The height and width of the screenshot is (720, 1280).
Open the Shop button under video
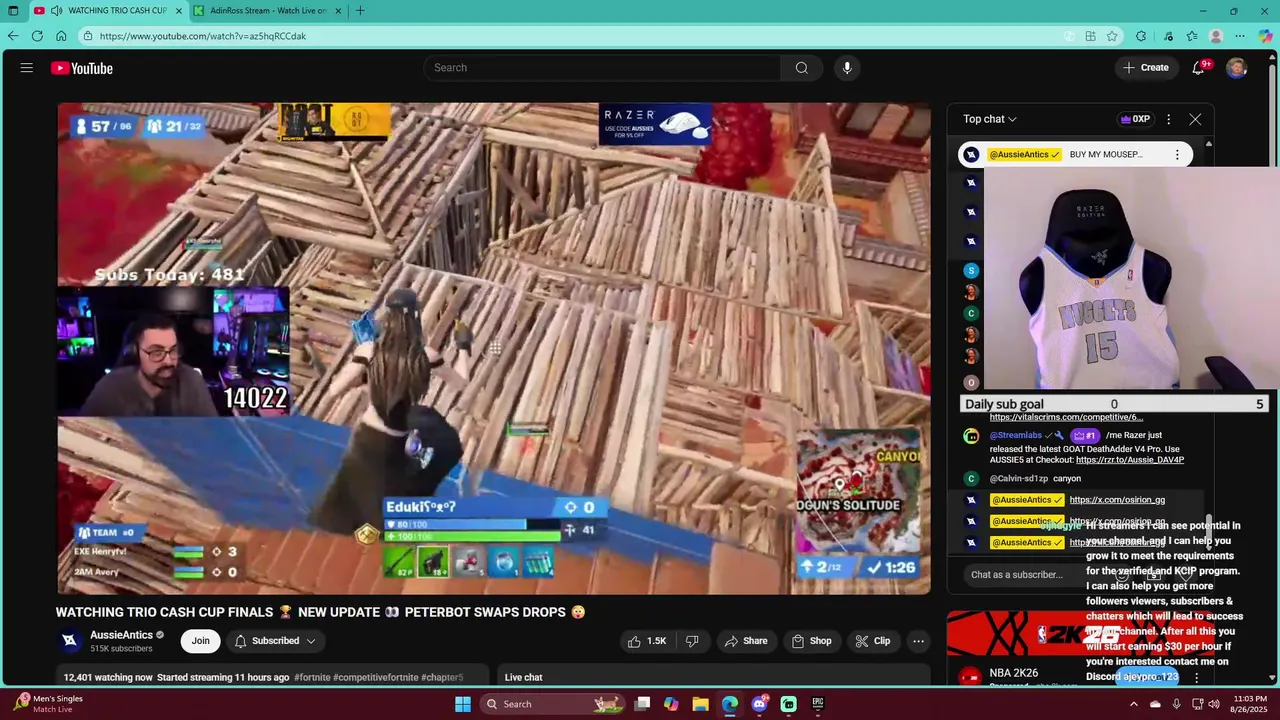tap(811, 641)
